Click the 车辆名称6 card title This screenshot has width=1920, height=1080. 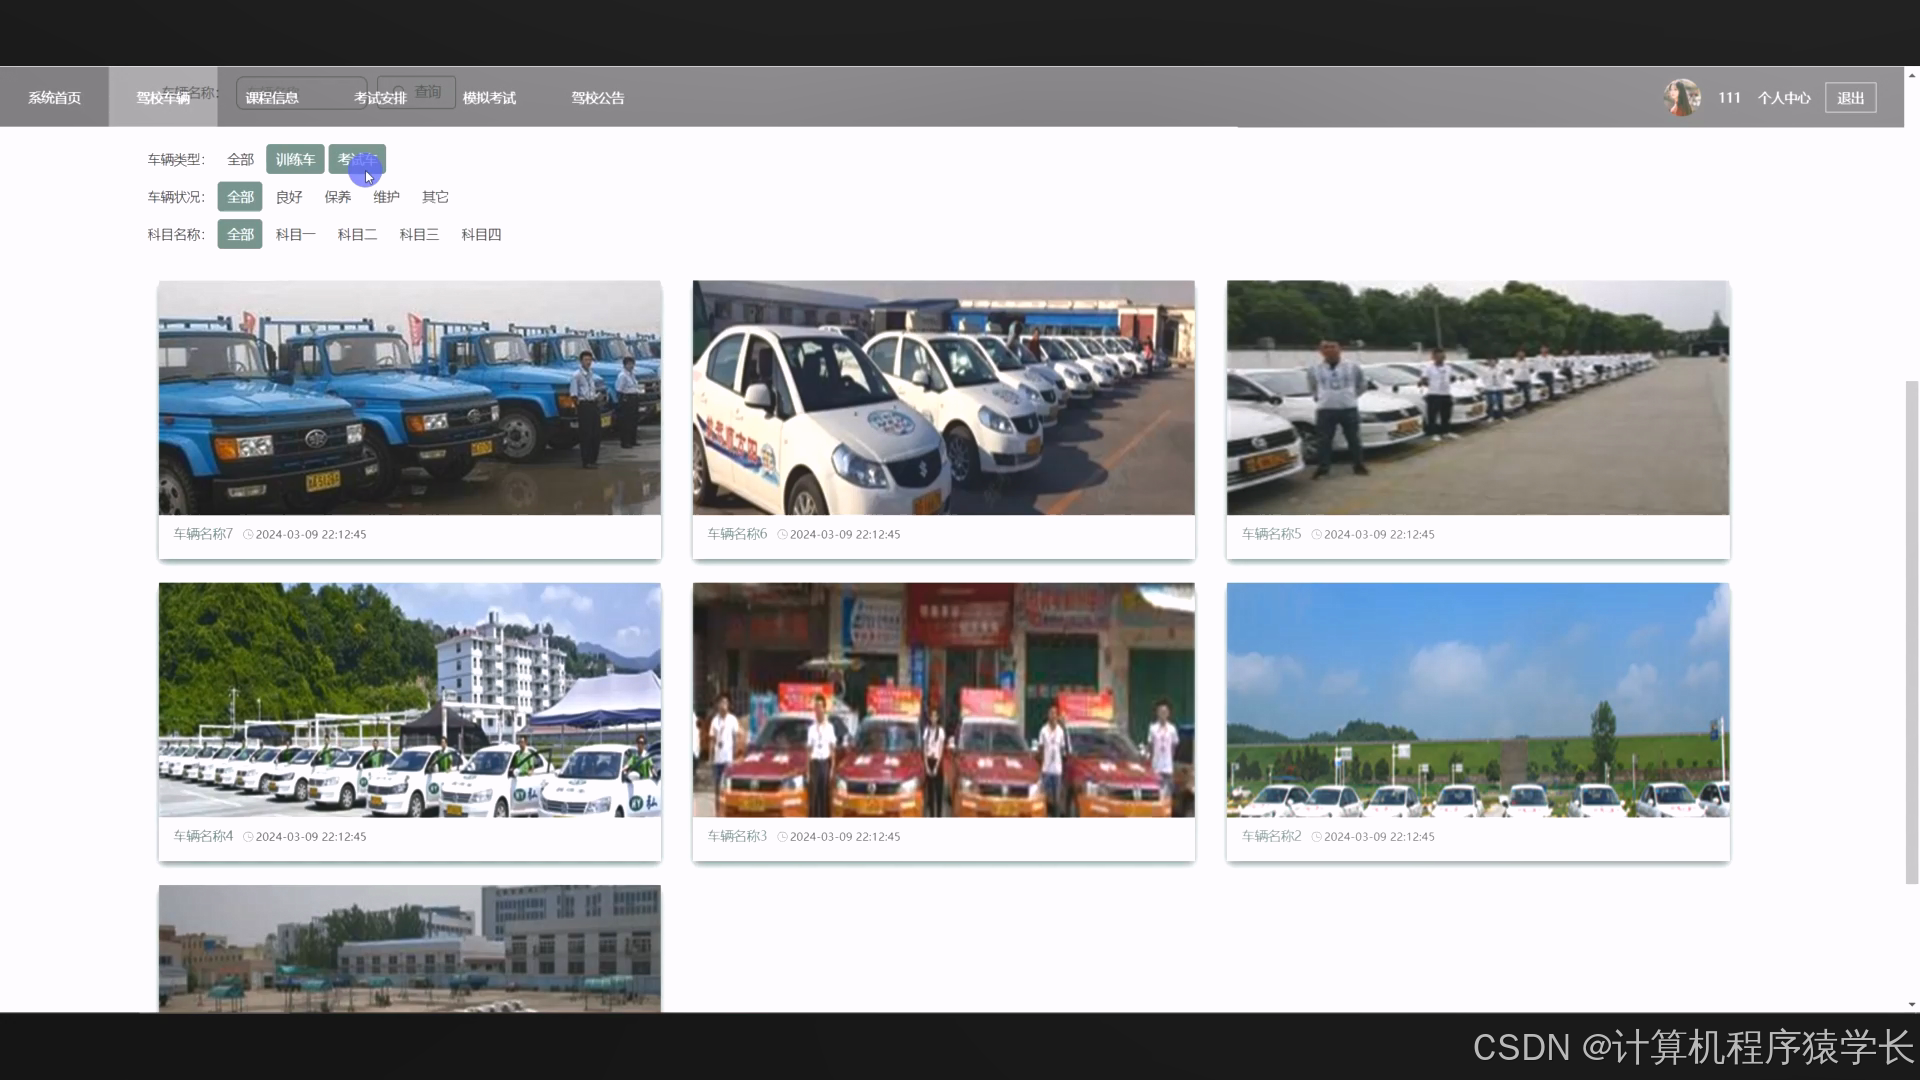[x=737, y=534]
